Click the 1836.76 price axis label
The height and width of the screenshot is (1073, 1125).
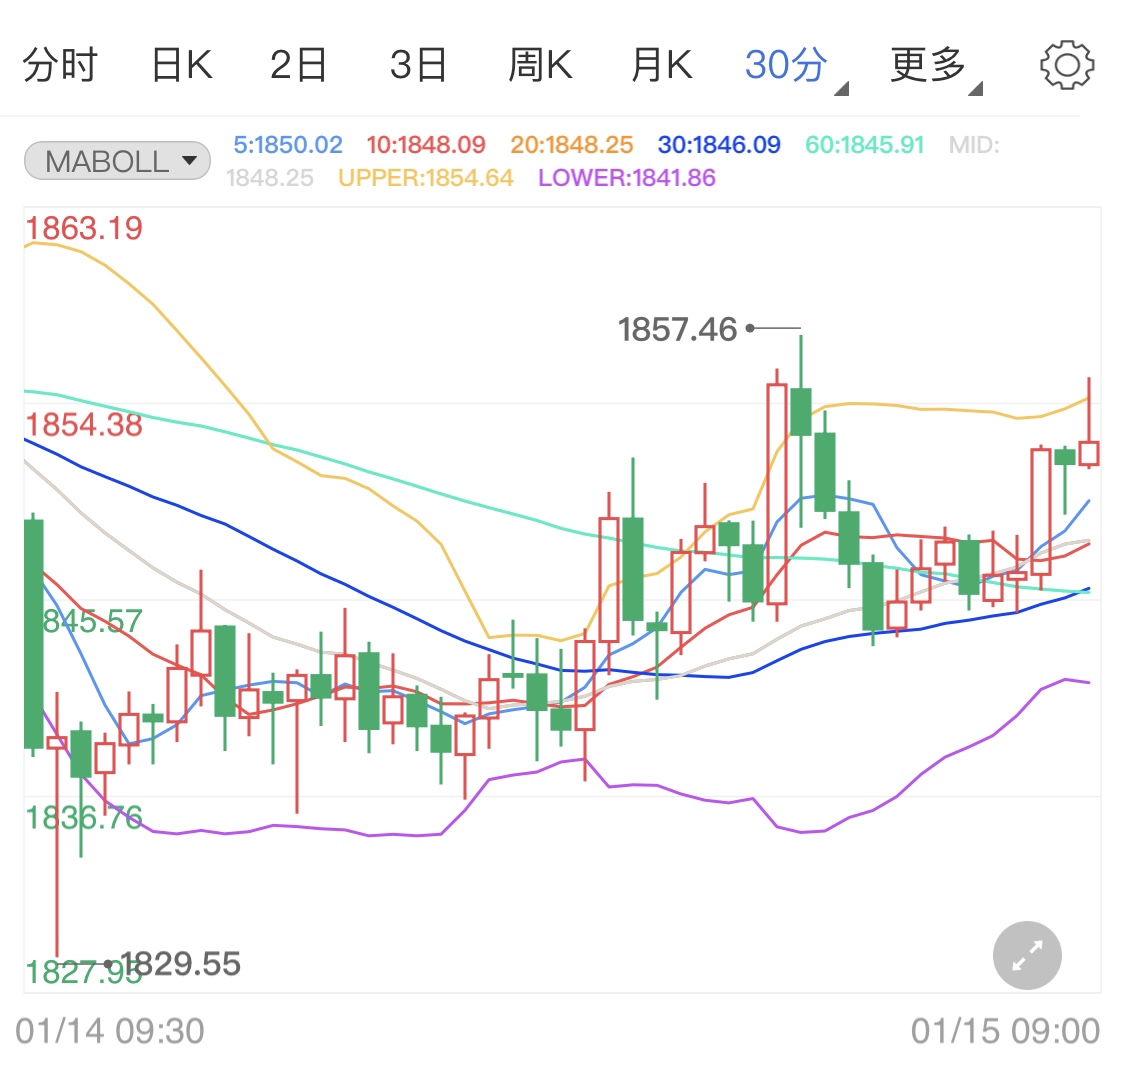point(84,817)
